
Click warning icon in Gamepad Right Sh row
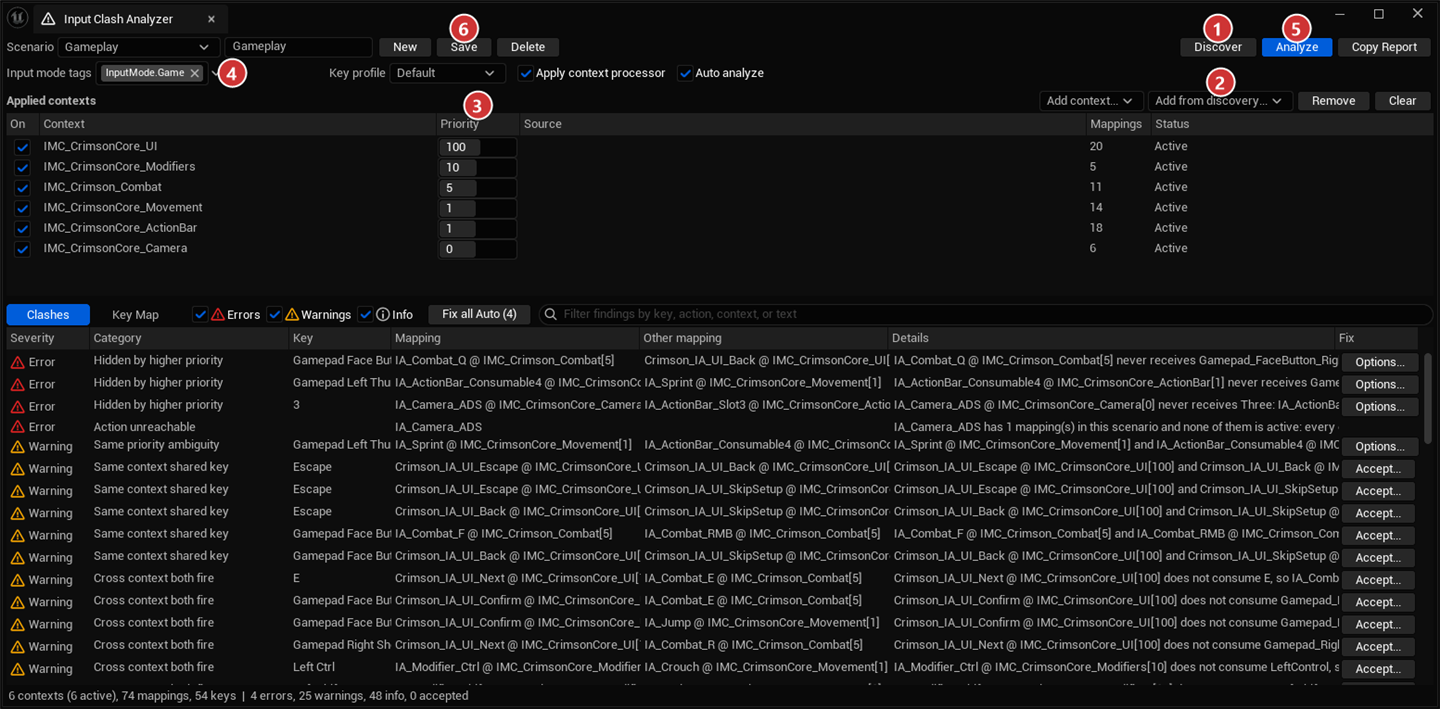tap(17, 646)
